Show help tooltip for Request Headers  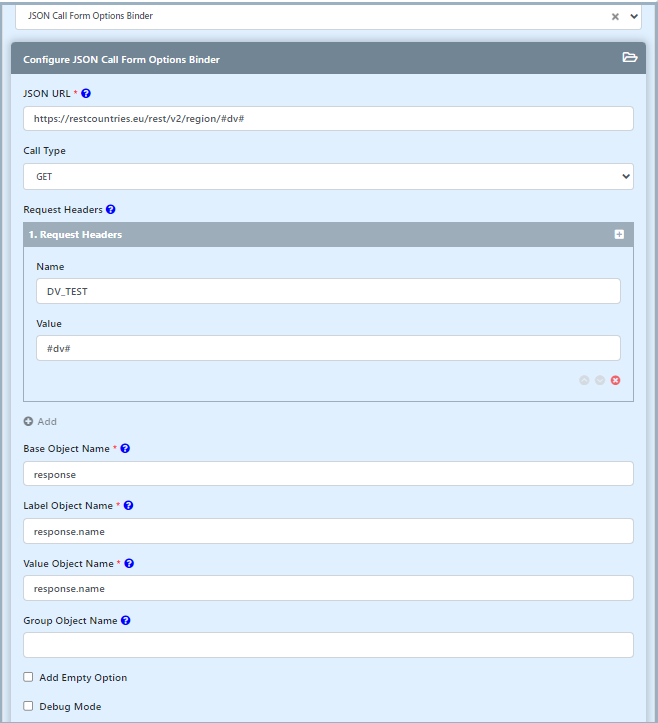(110, 210)
